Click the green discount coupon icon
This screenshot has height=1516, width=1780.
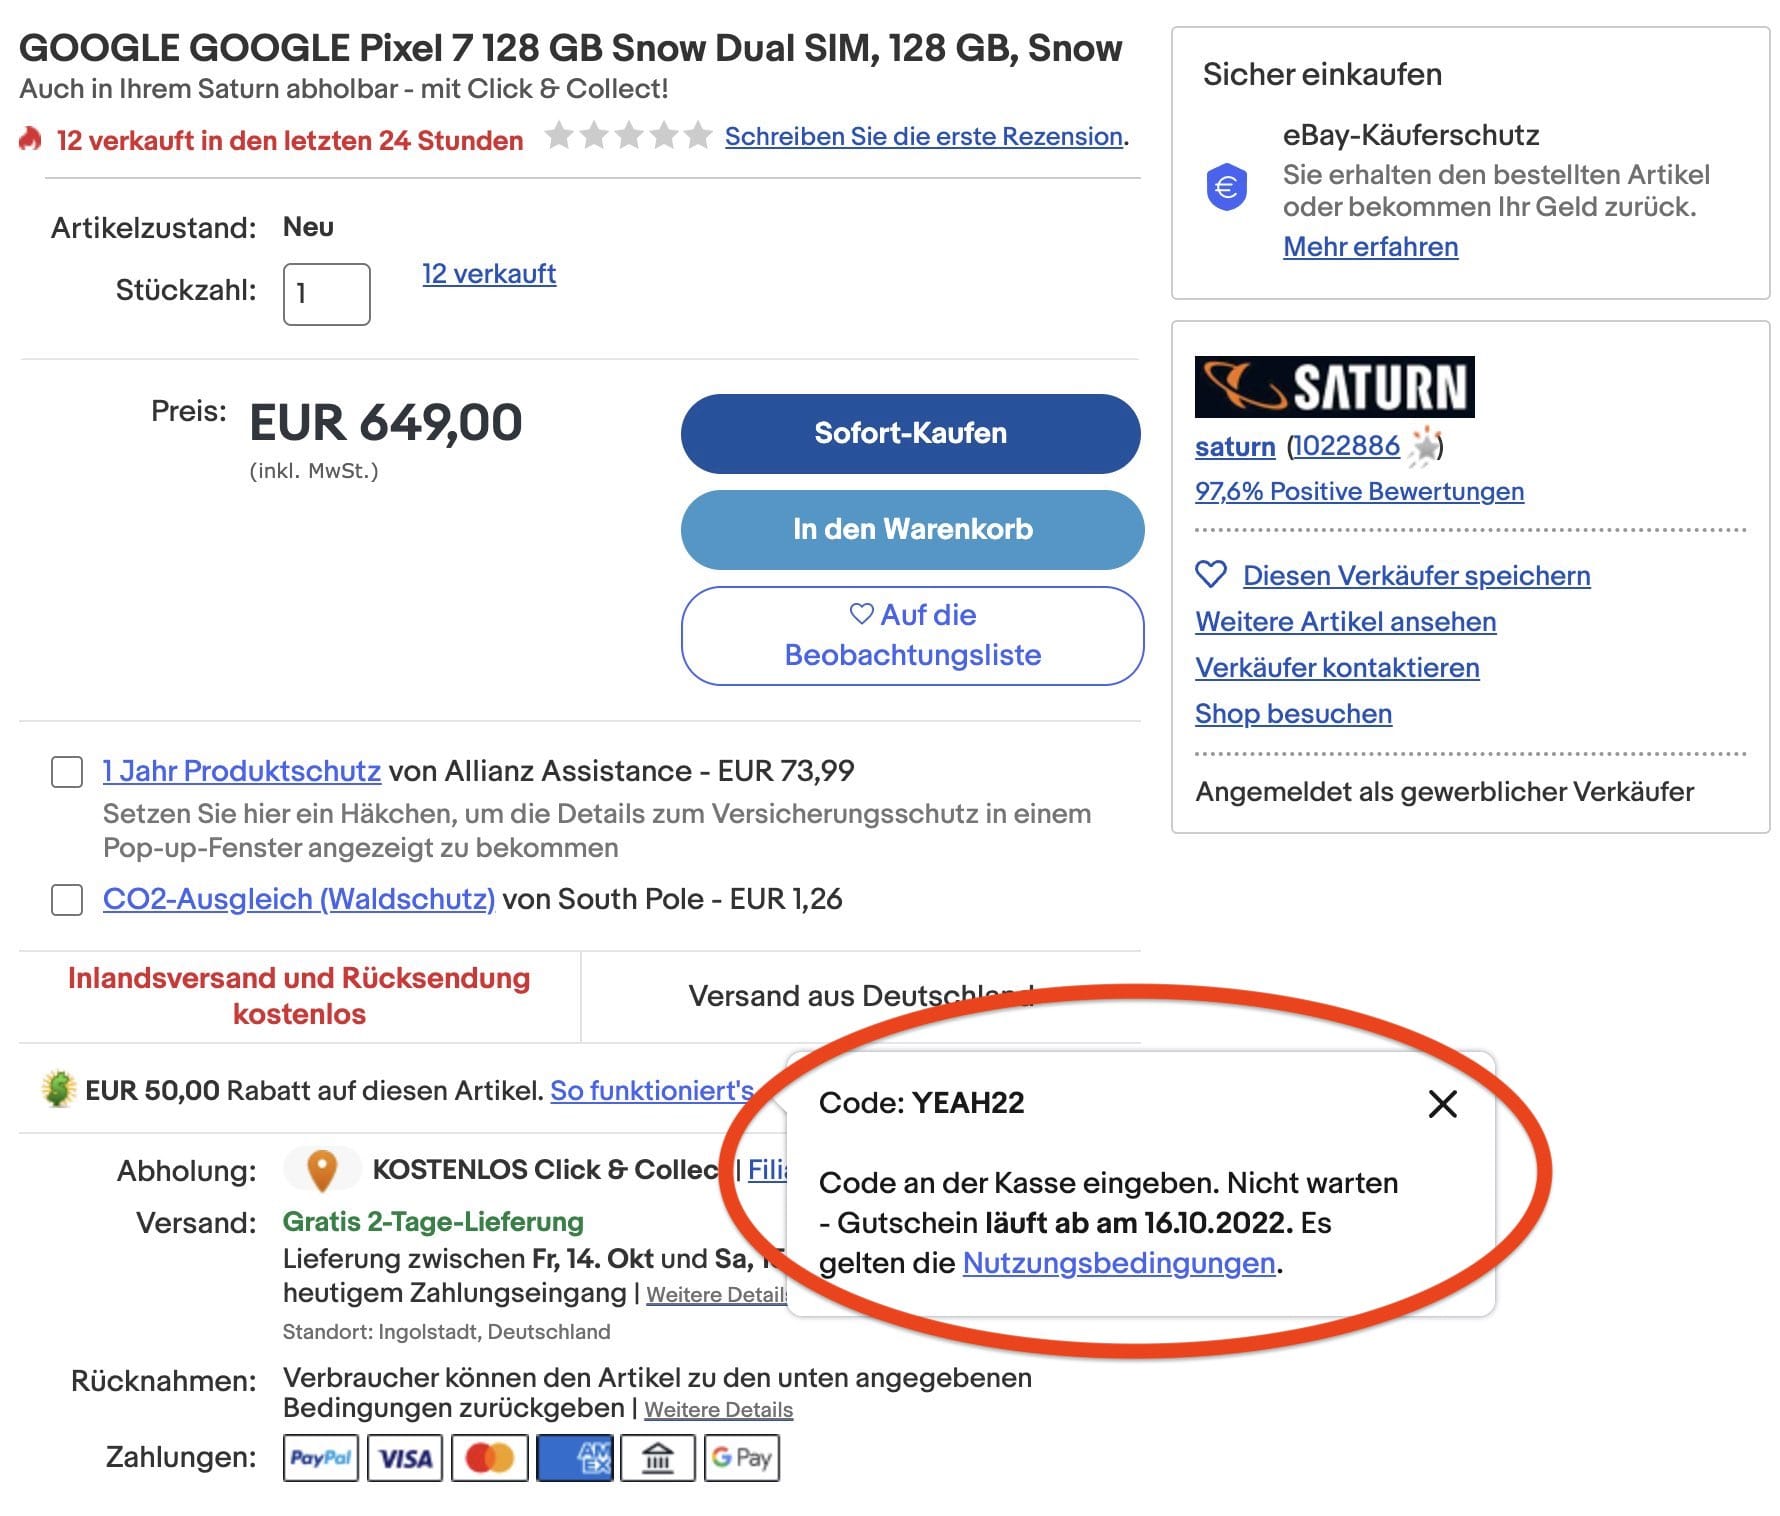[59, 1089]
